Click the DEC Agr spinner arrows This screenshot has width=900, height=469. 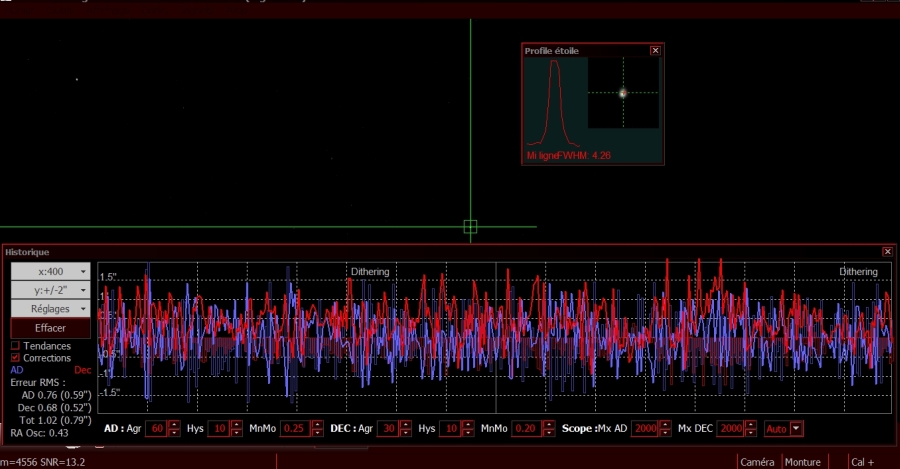point(408,429)
